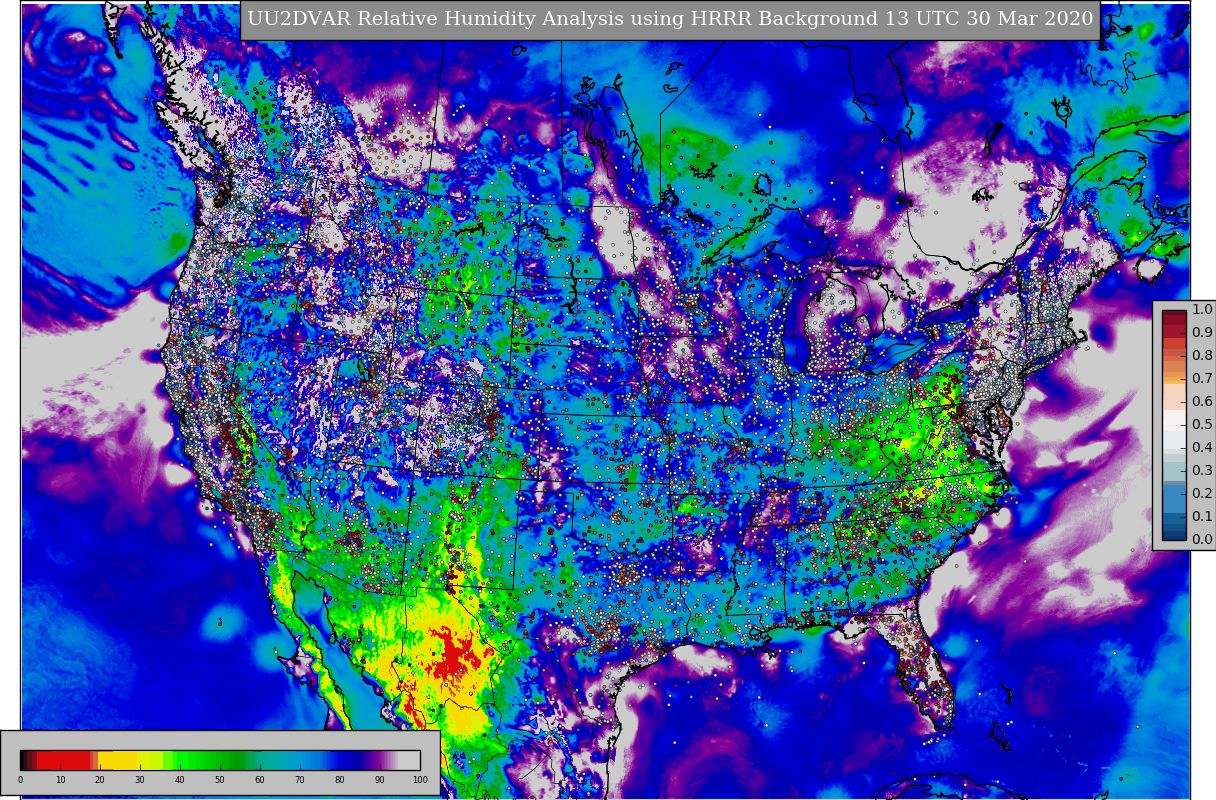
Task: Click the 0.0 label on vertical colorbar
Action: [1202, 540]
